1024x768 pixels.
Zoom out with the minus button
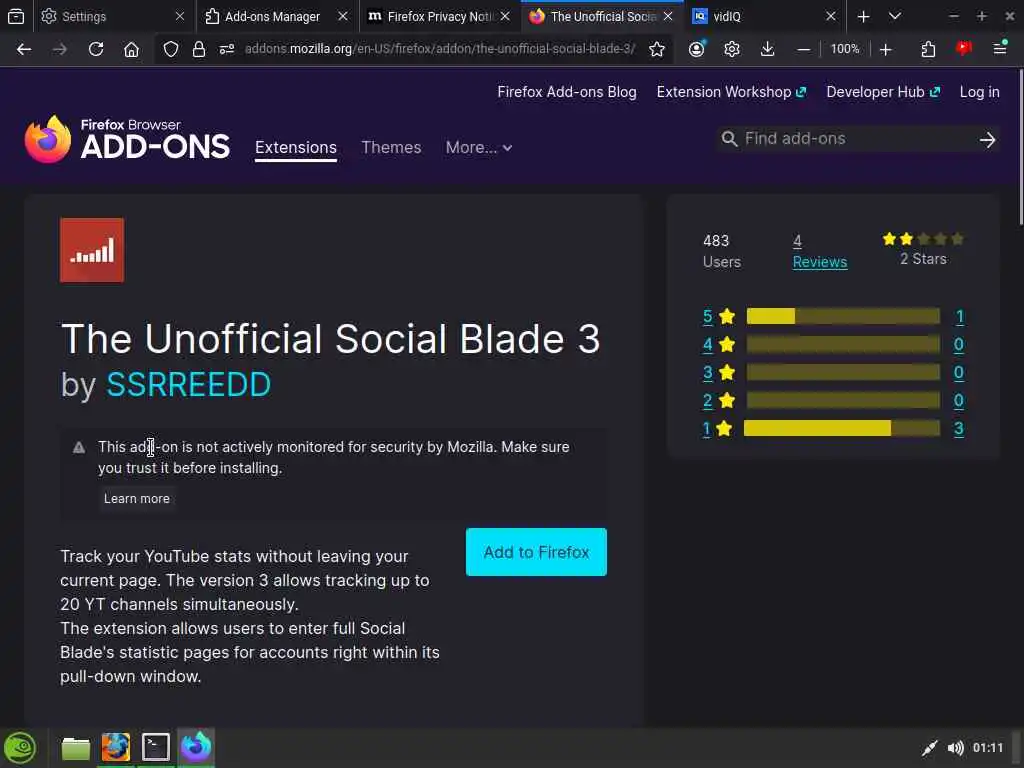[x=804, y=49]
